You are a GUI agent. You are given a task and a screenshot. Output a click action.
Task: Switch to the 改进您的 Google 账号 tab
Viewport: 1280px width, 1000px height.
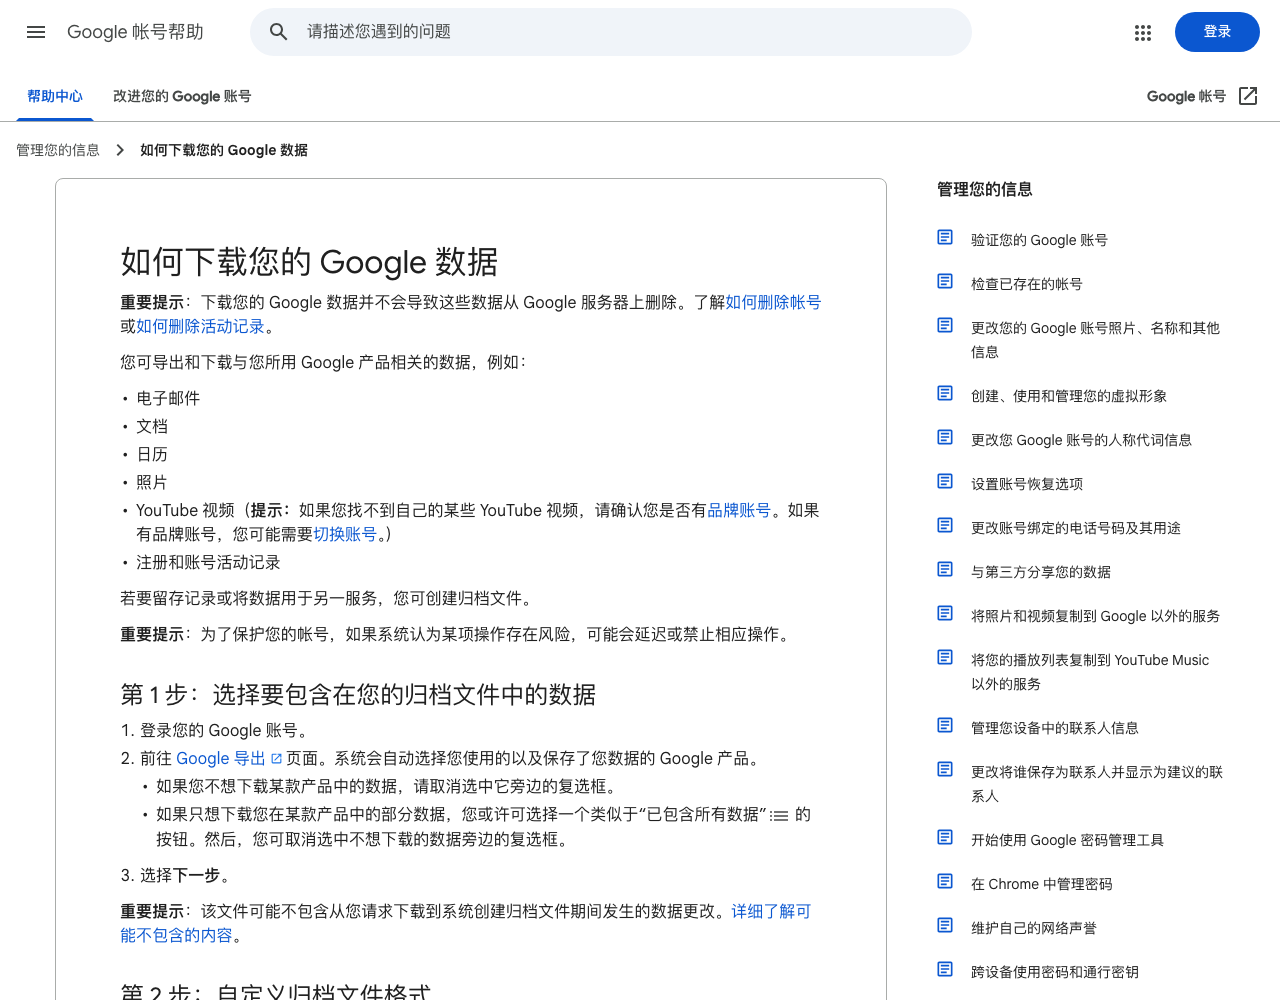tap(182, 96)
